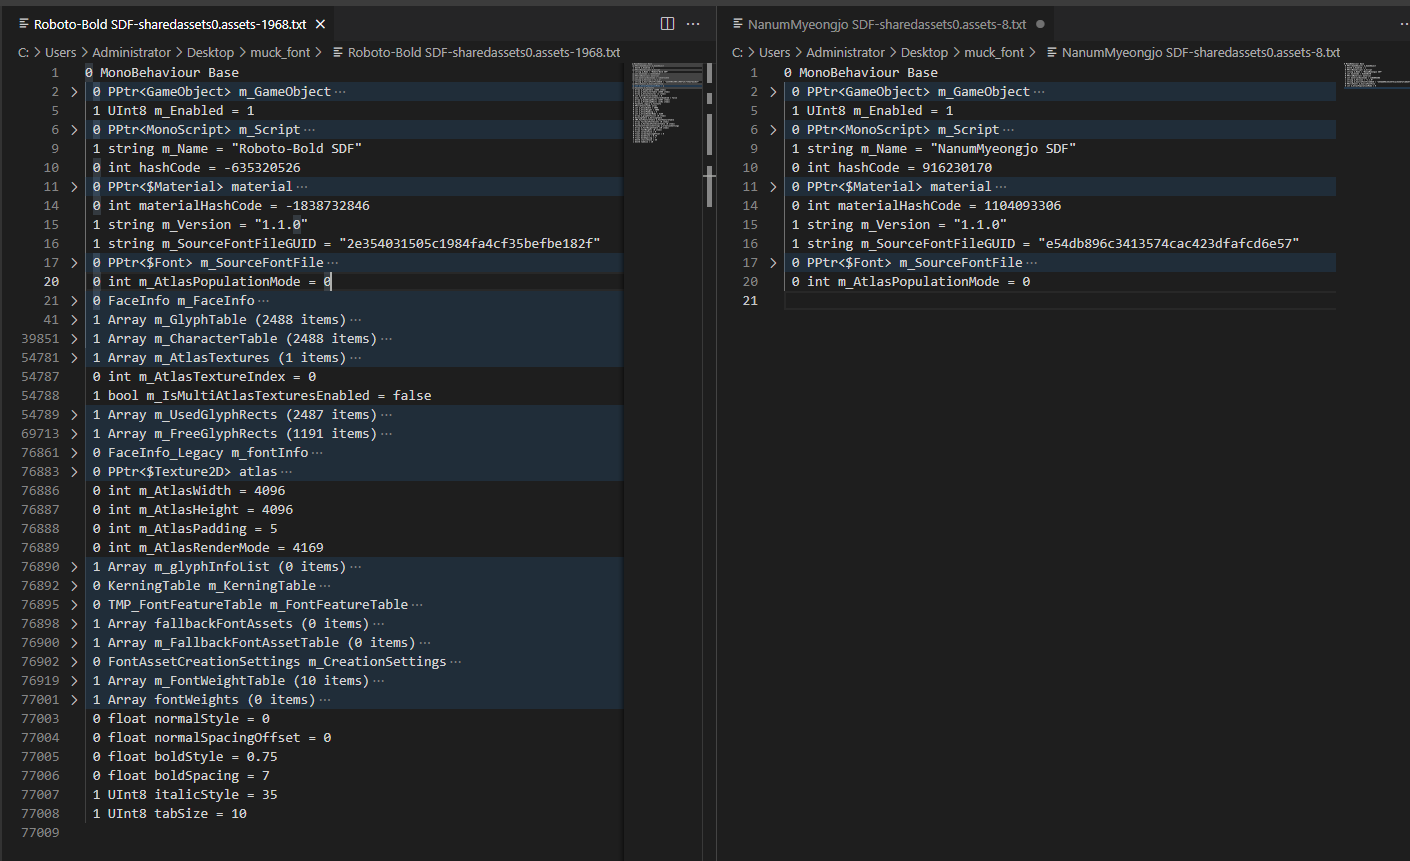Screen dimensions: 1410x861
Task: Open the Desktop breadcrumb in the left editor
Action: coord(210,52)
